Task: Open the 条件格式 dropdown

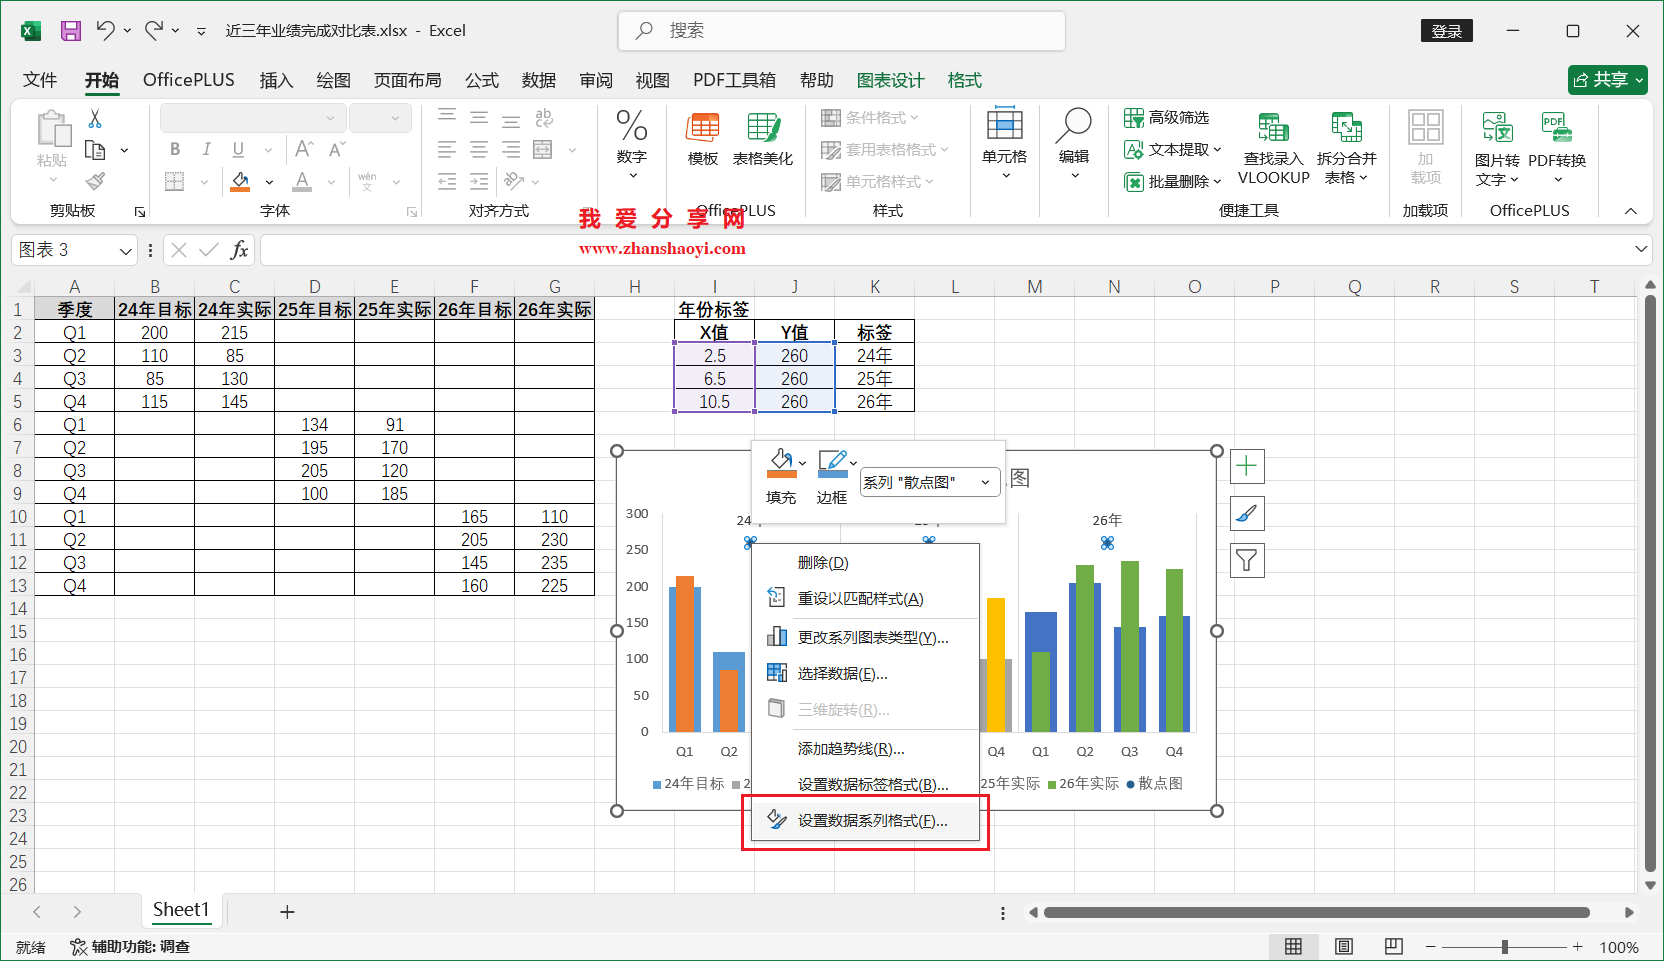Action: 869,118
